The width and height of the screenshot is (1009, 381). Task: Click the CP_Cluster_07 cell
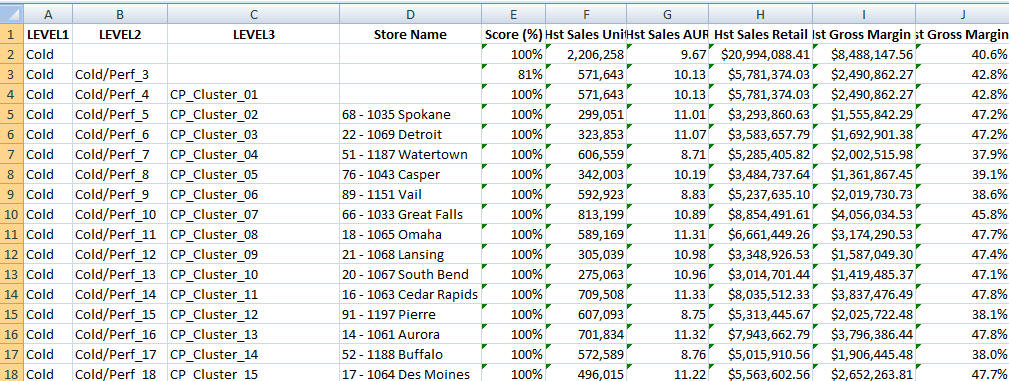[254, 214]
